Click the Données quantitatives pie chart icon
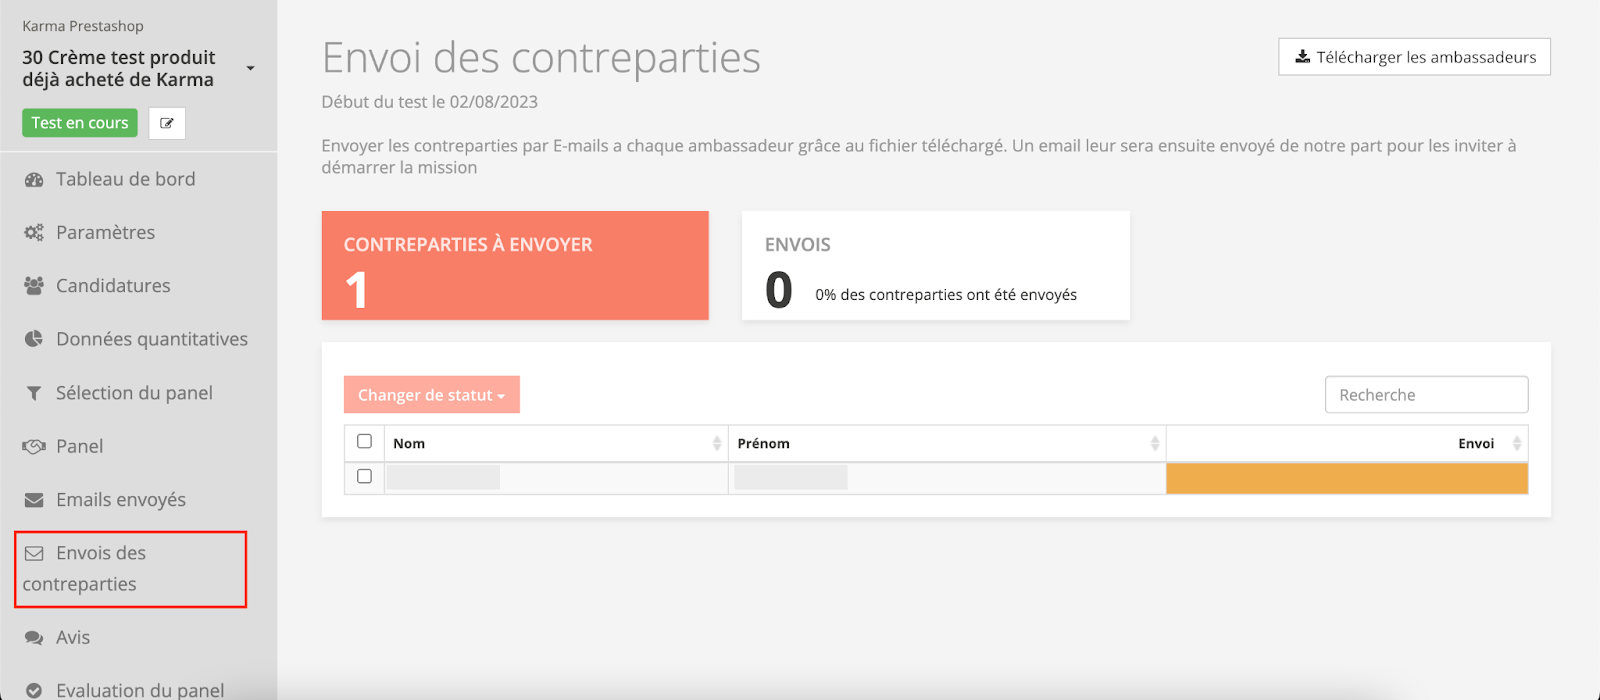This screenshot has width=1600, height=700. (x=34, y=339)
